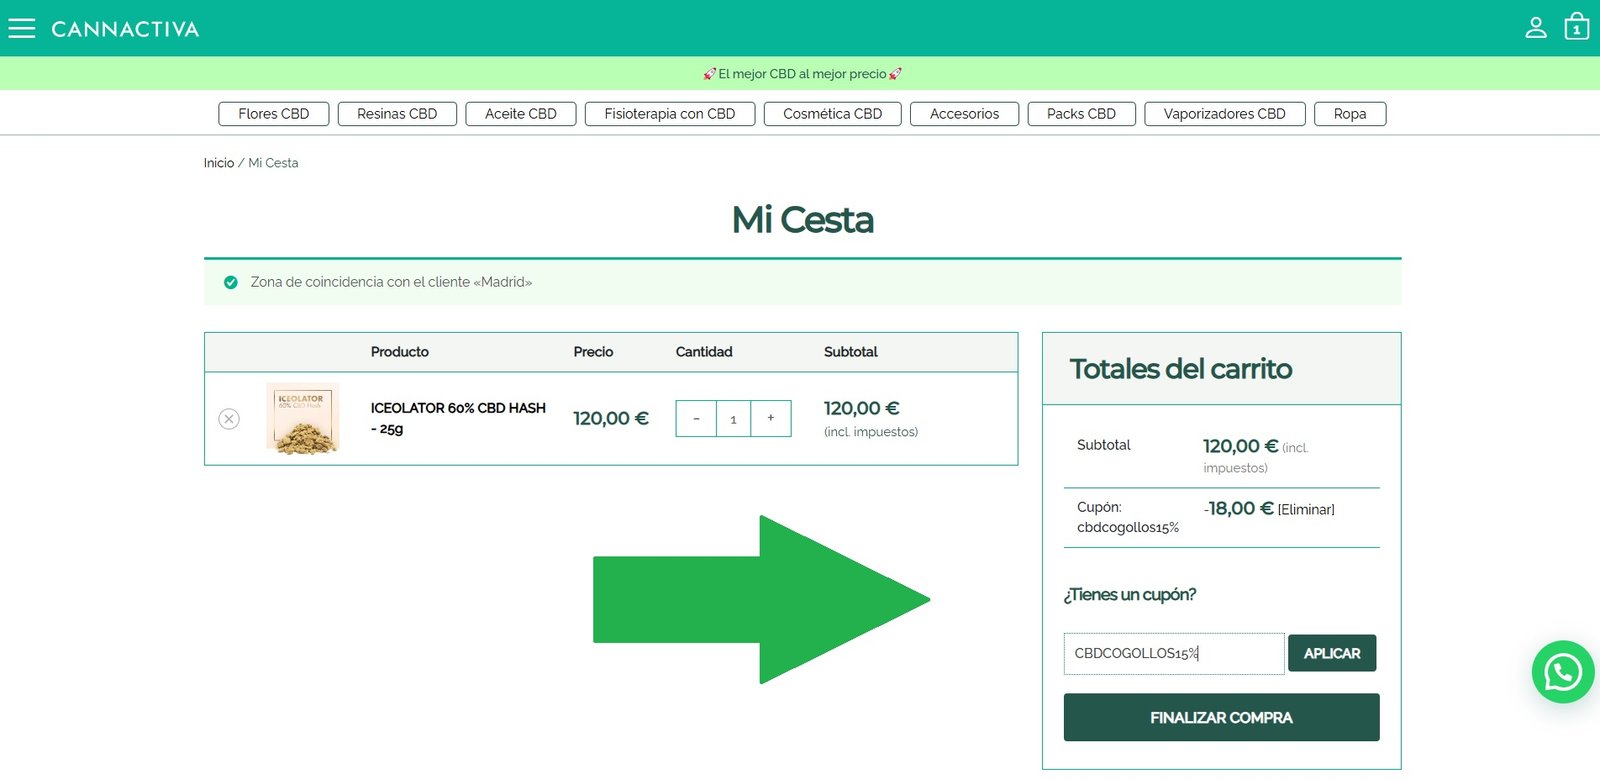Remove coupon via Eliminar link
1600x780 pixels.
[1306, 510]
